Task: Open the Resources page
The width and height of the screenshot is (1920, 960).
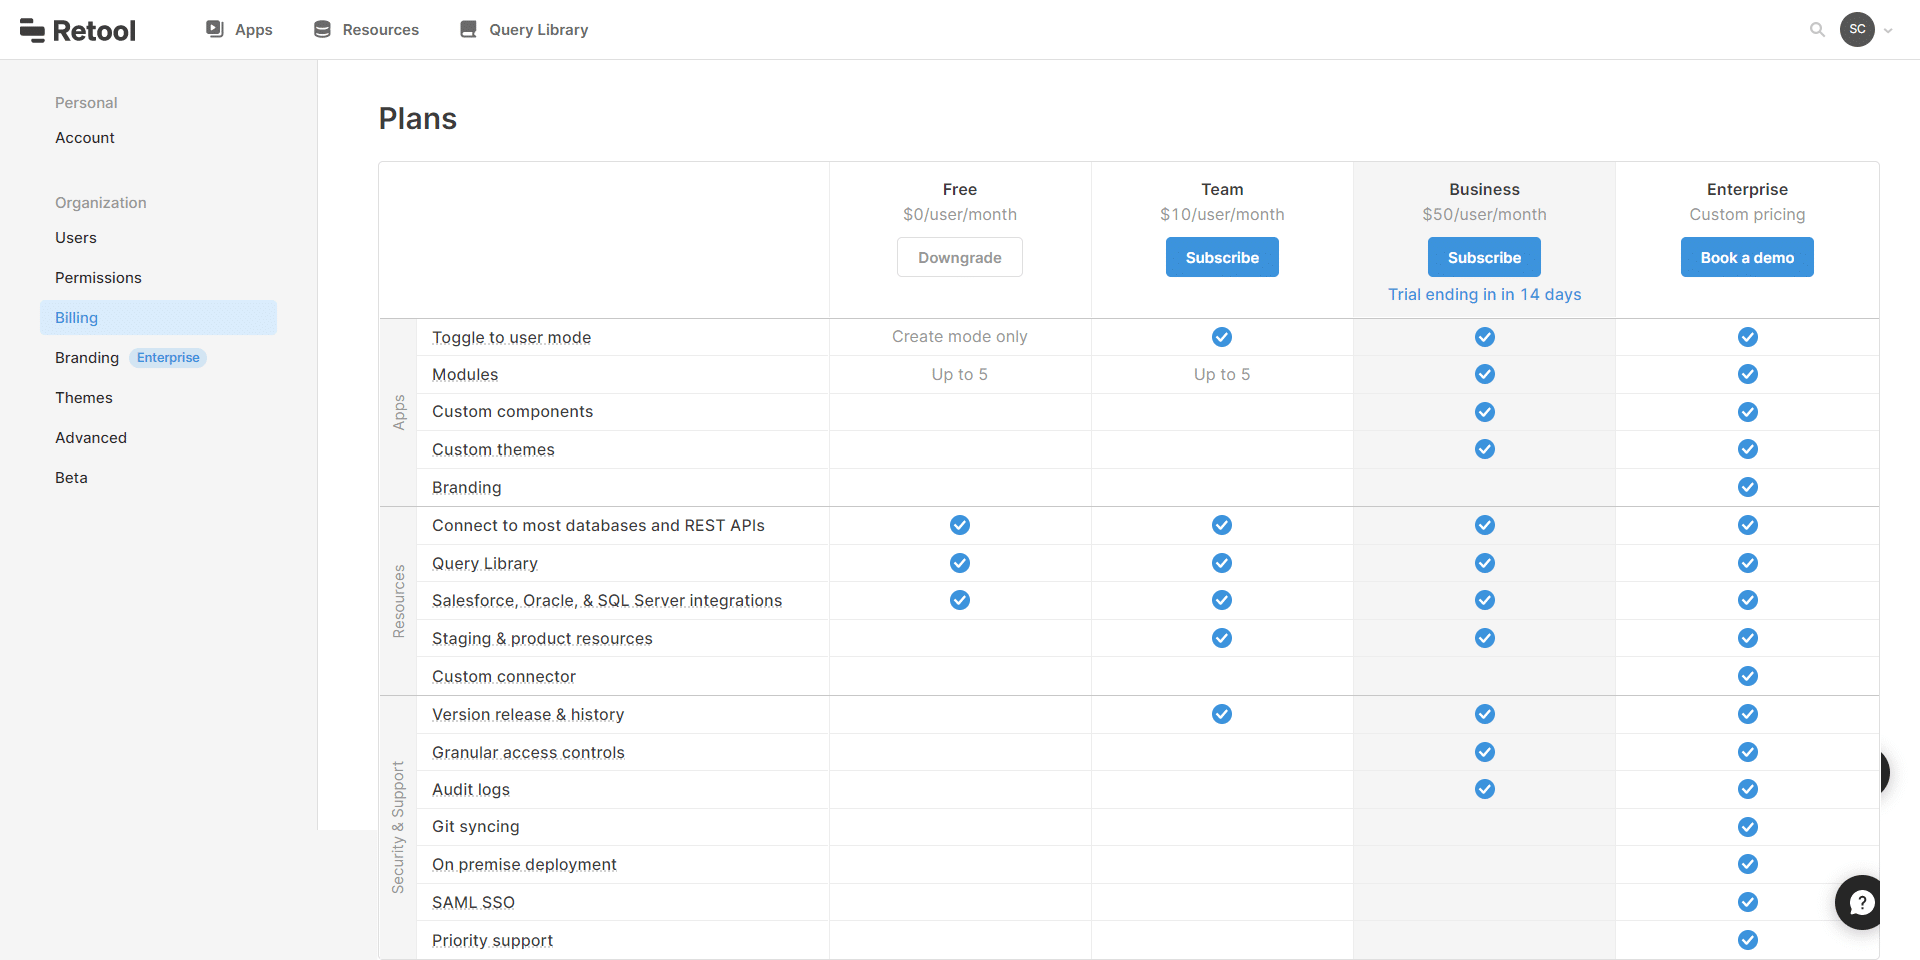Action: point(380,29)
